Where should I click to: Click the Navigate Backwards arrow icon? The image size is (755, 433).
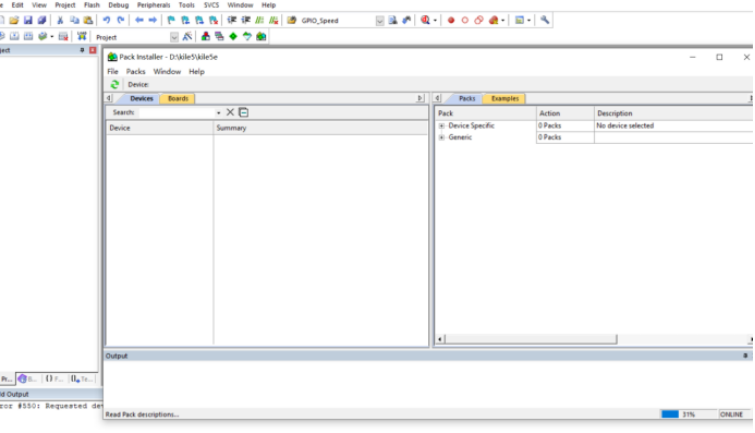click(139, 20)
